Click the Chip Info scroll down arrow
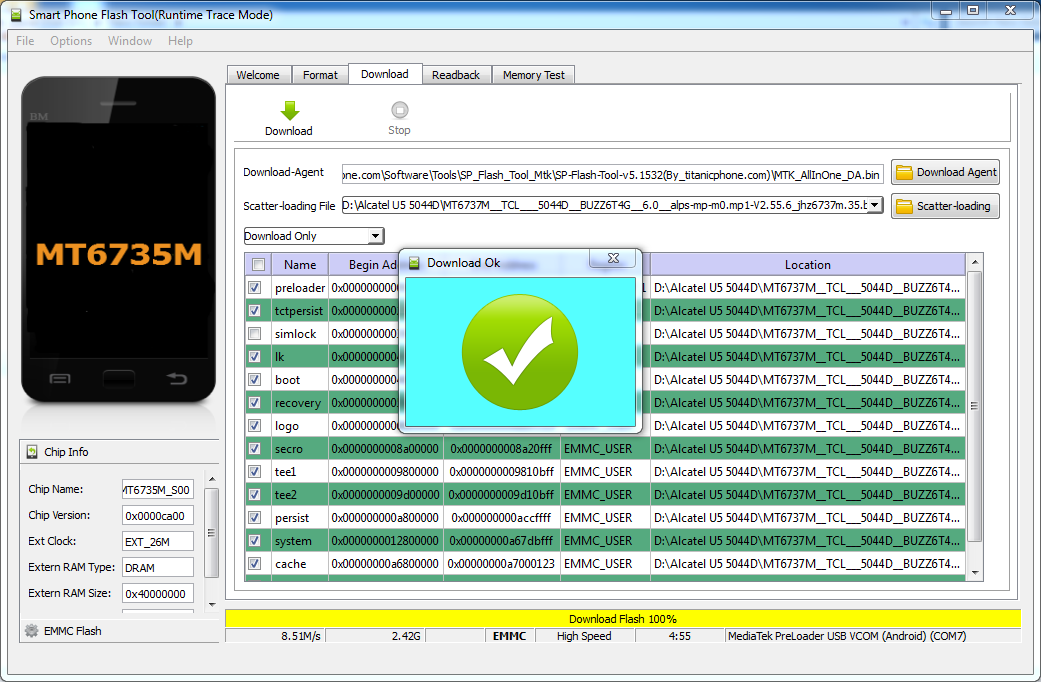This screenshot has height=682, width=1041. click(212, 604)
